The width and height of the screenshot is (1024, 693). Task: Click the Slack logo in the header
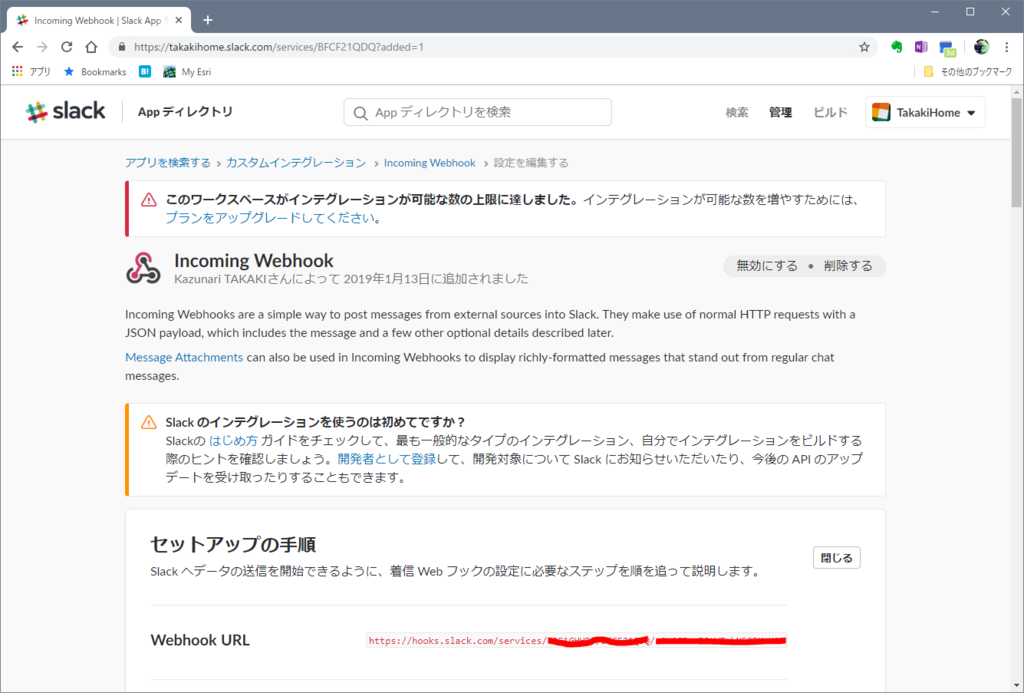pos(64,111)
